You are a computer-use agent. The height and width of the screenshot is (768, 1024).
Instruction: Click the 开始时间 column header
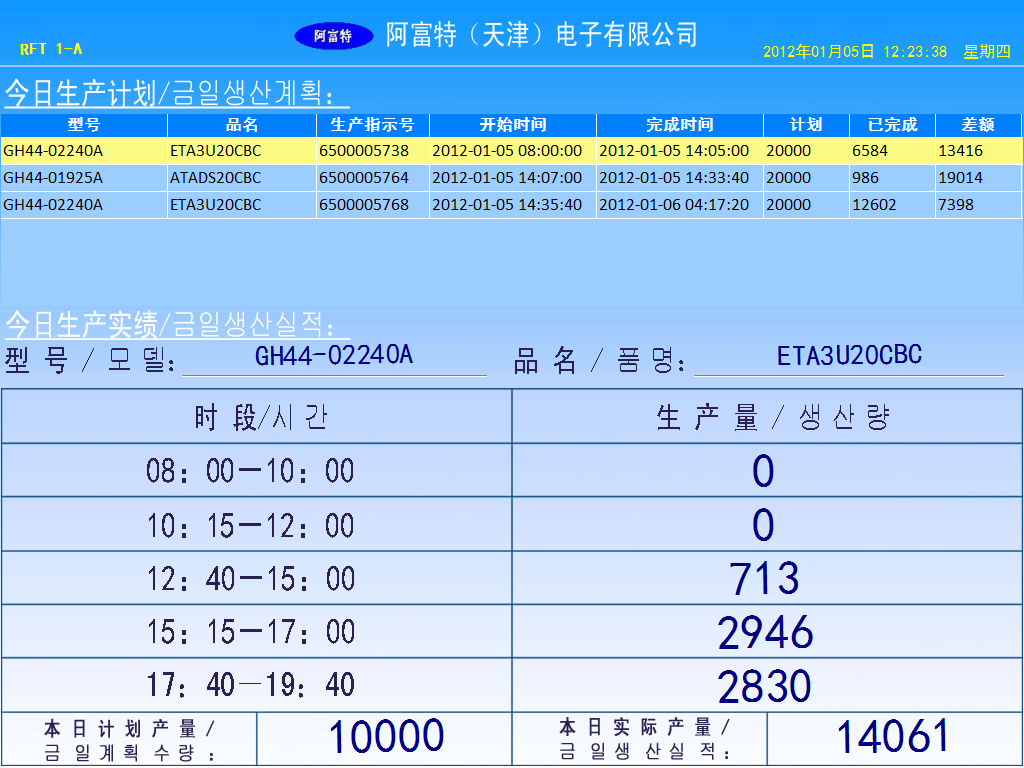(513, 125)
